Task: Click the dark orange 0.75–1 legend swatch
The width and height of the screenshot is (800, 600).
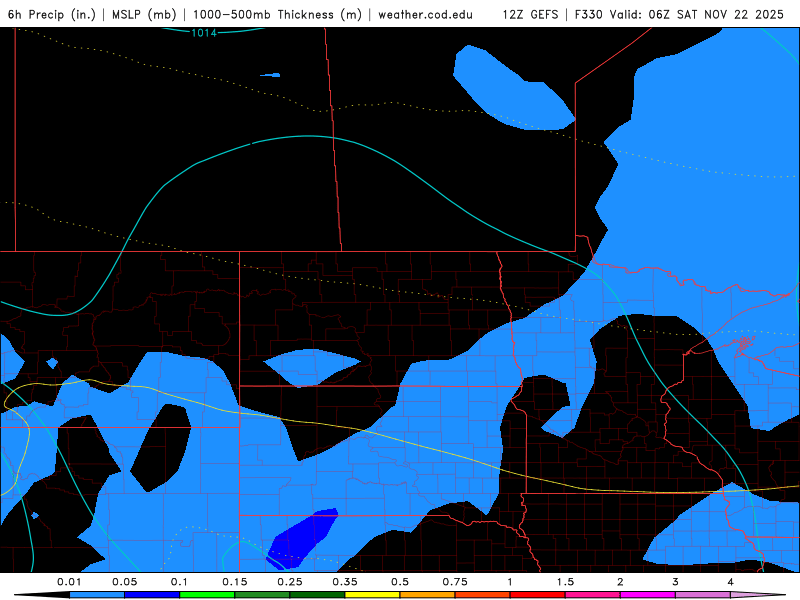Action: click(x=483, y=595)
